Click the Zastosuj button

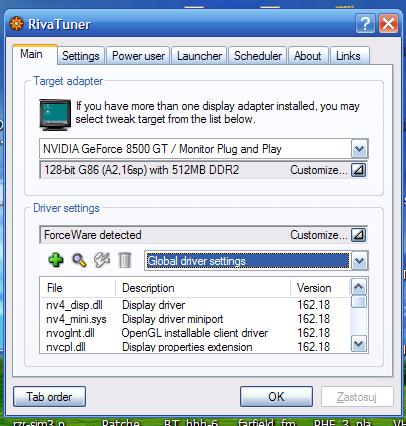click(x=357, y=397)
